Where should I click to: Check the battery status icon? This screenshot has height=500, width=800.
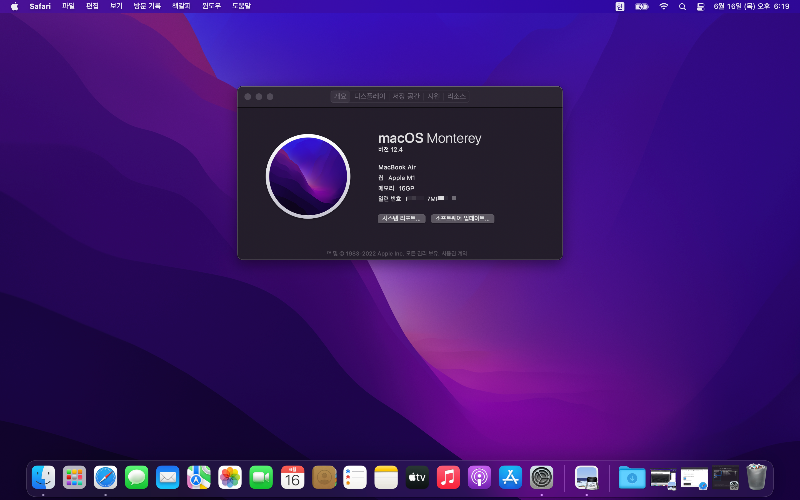[x=641, y=6]
